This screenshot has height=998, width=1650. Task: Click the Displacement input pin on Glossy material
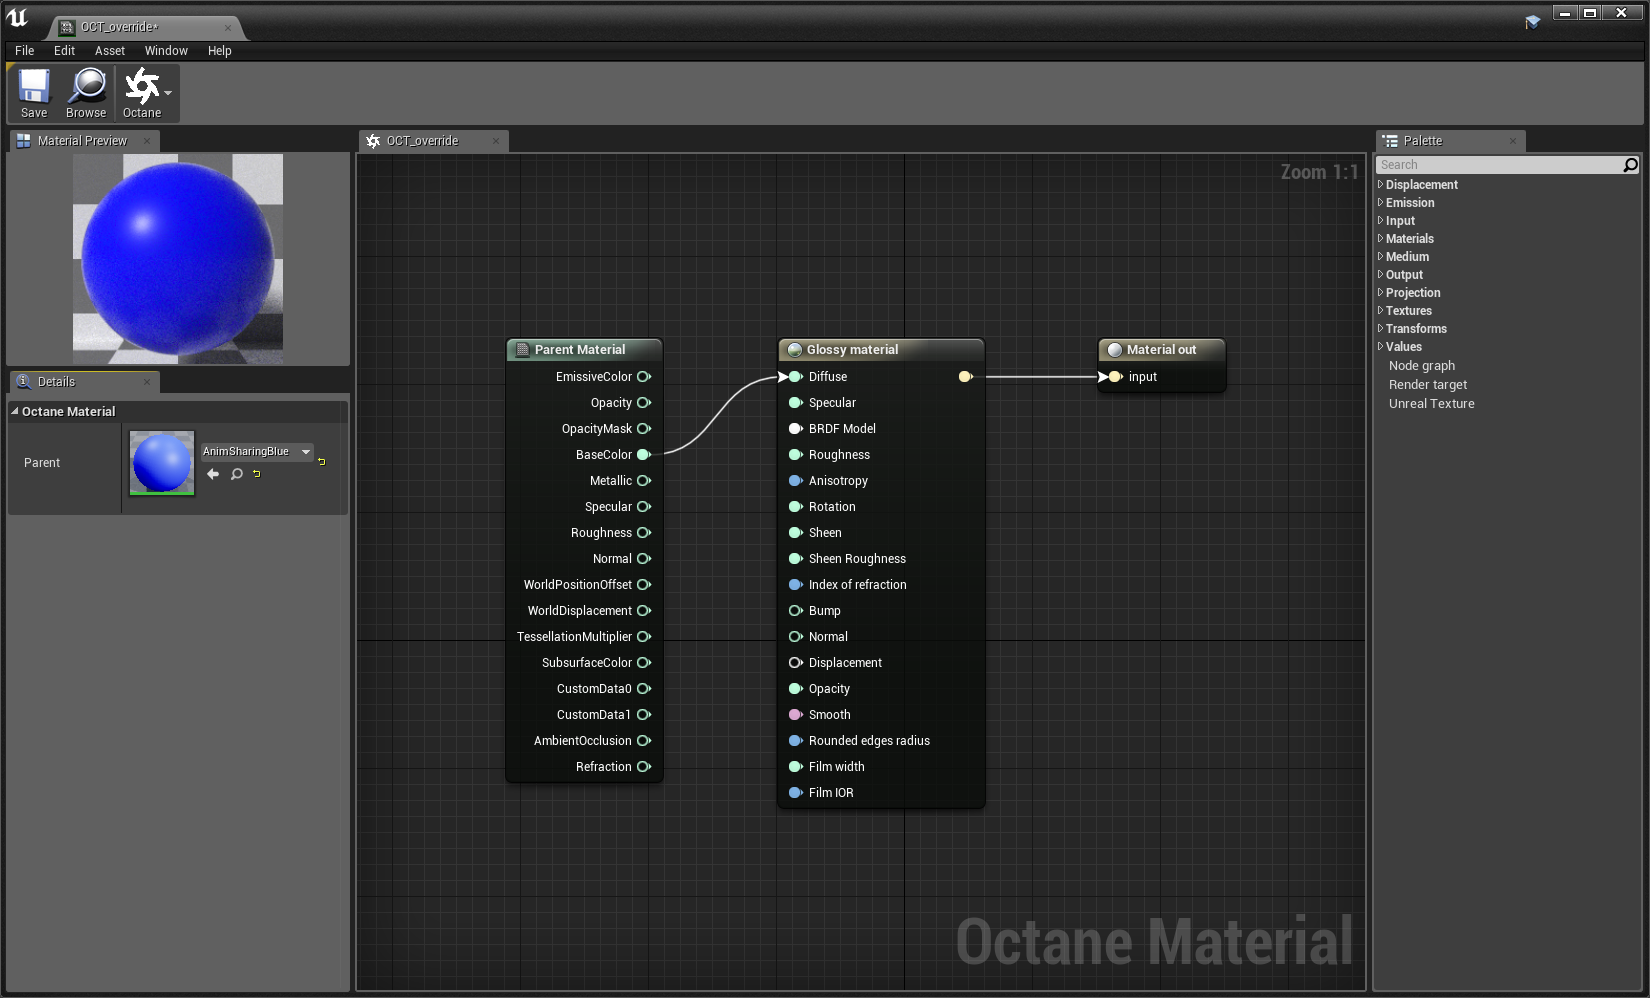(796, 663)
